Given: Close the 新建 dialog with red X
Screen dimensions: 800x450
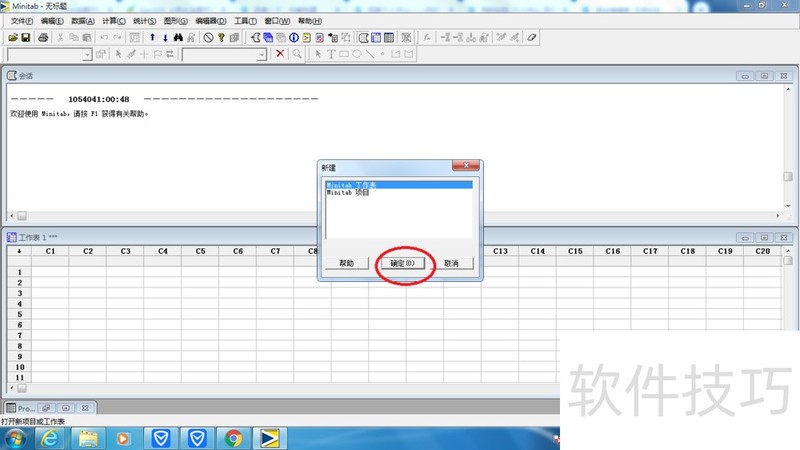Looking at the screenshot, I should (465, 166).
